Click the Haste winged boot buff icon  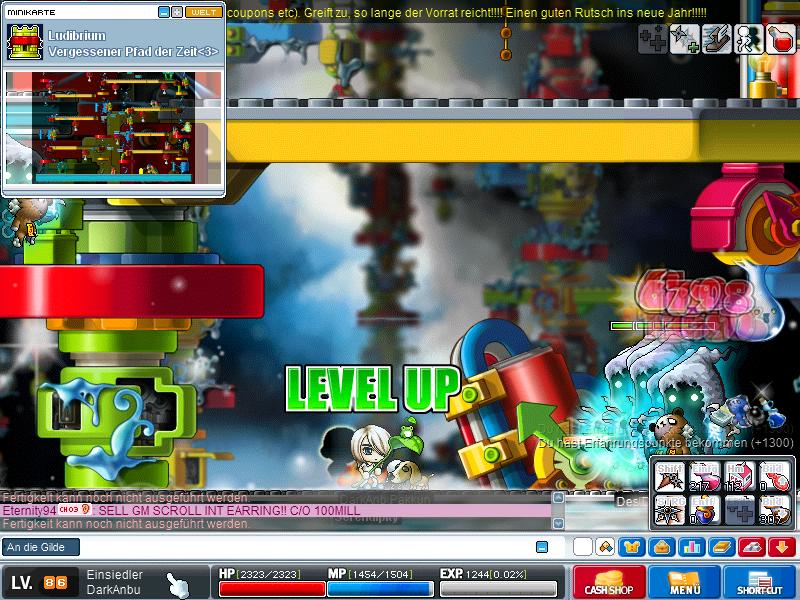click(x=716, y=39)
